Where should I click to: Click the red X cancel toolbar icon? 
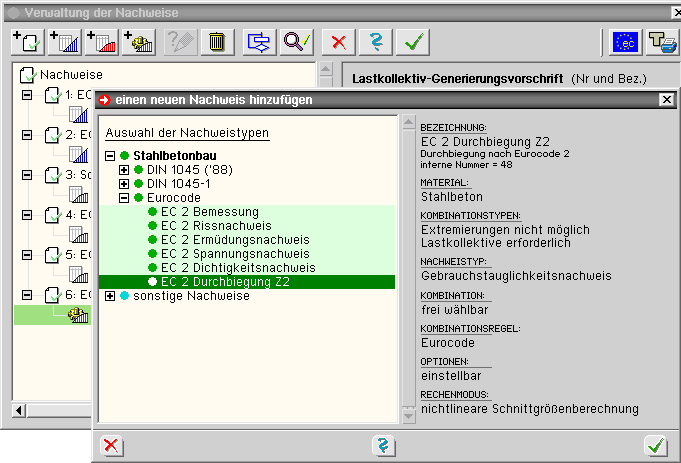click(x=340, y=42)
